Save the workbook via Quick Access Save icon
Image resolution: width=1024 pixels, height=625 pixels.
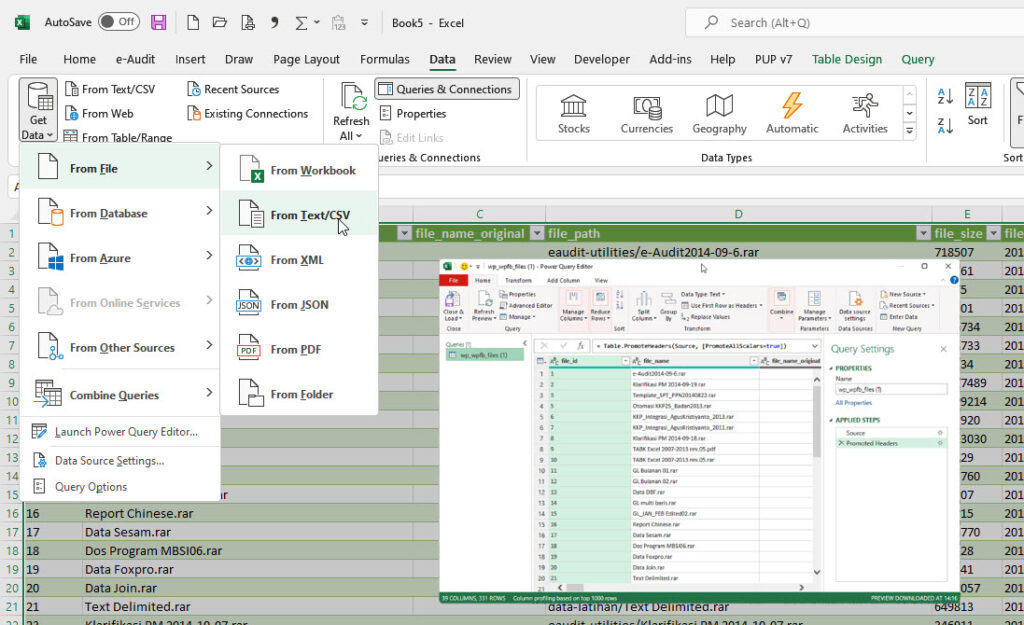[x=158, y=21]
